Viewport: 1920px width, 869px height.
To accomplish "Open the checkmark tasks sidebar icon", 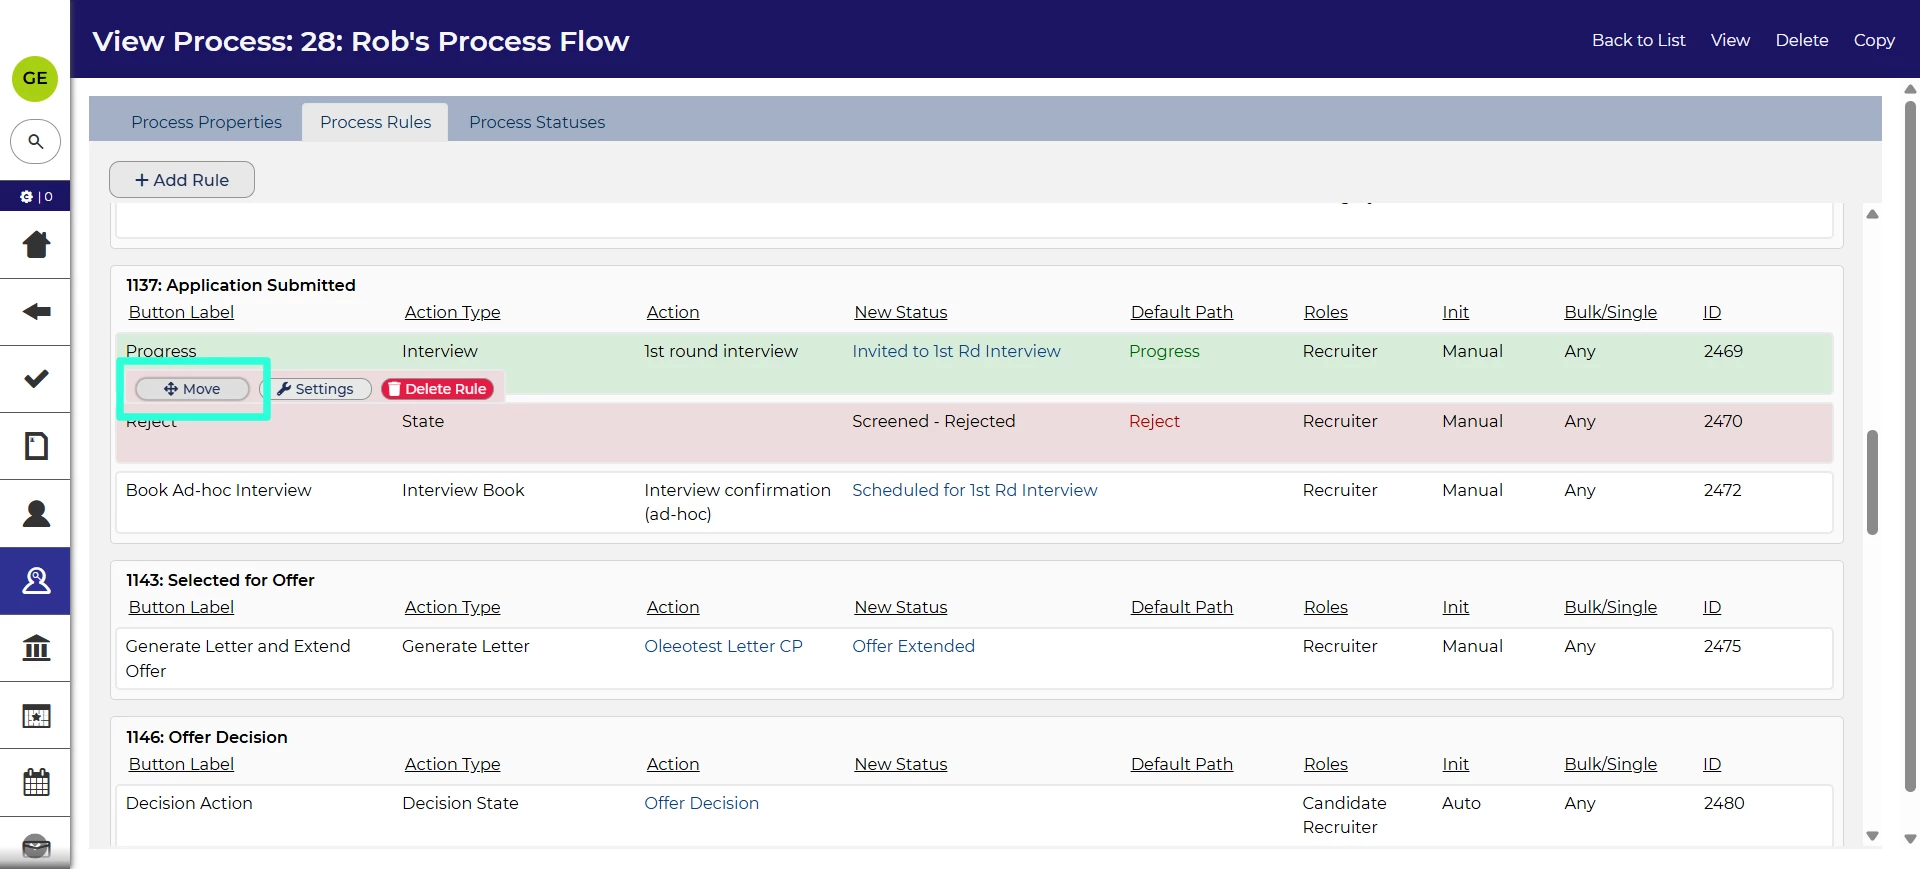I will pos(36,379).
